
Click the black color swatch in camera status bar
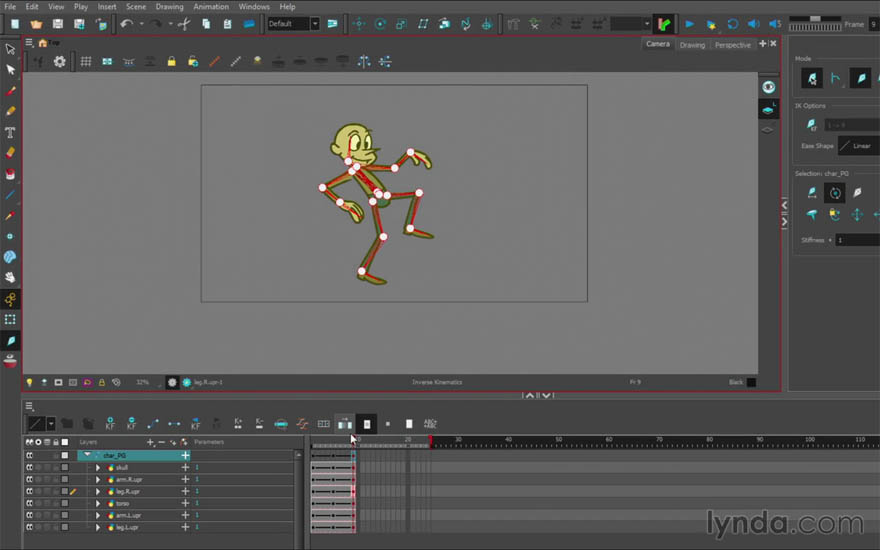751,382
